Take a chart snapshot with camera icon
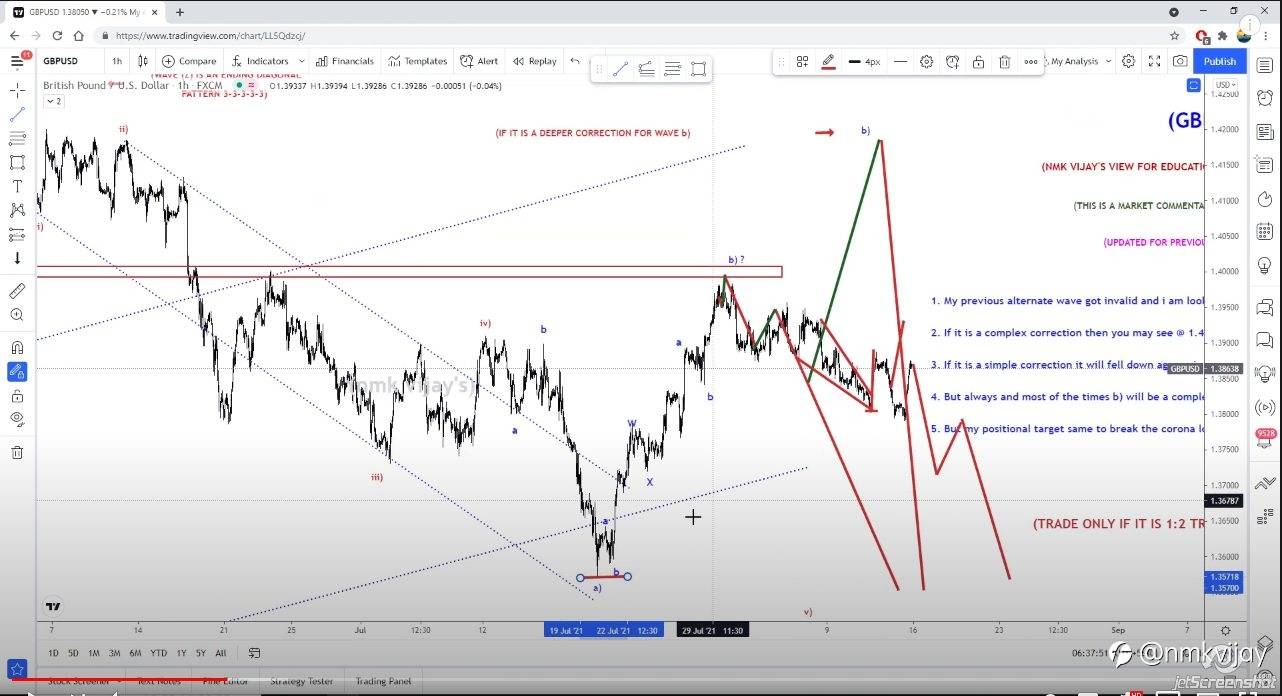The height and width of the screenshot is (696, 1282). pyautogui.click(x=1180, y=61)
